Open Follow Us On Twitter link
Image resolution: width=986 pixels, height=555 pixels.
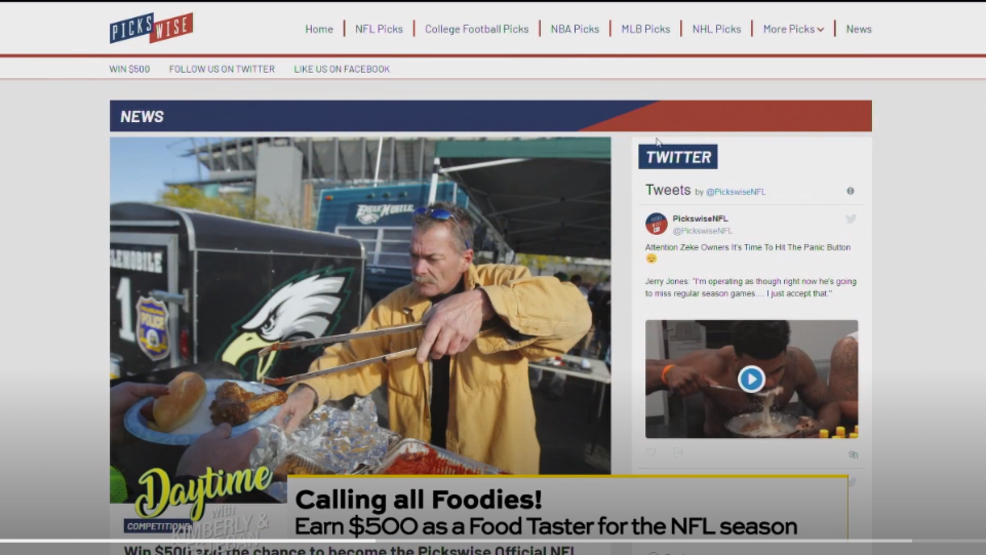point(221,69)
